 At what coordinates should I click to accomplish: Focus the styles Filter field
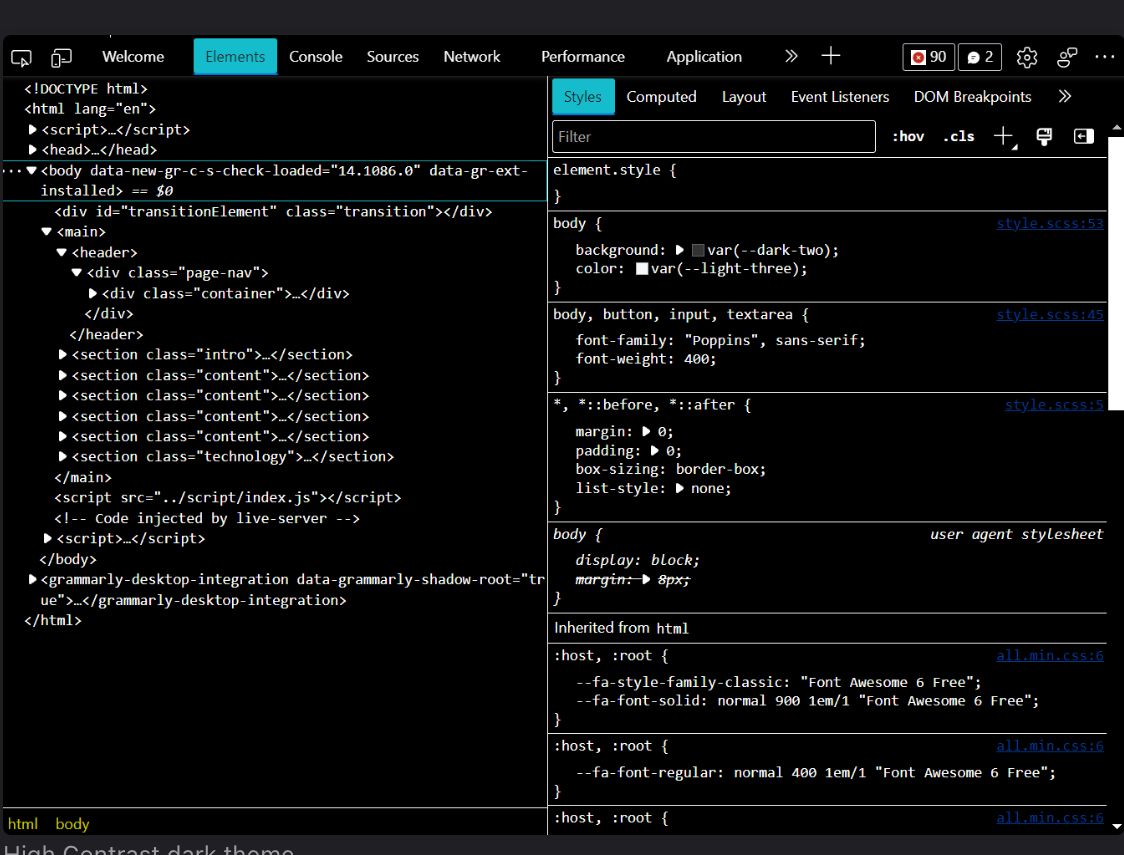point(713,136)
